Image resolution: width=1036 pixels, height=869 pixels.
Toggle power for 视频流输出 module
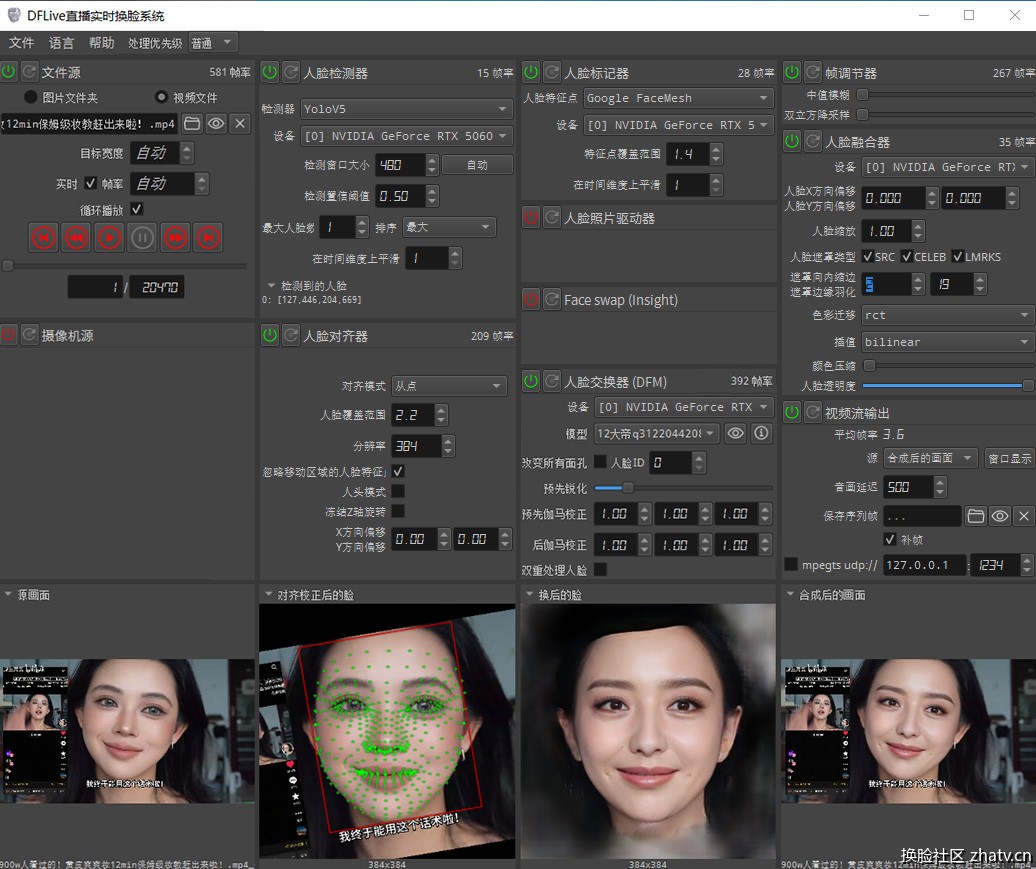click(x=792, y=412)
